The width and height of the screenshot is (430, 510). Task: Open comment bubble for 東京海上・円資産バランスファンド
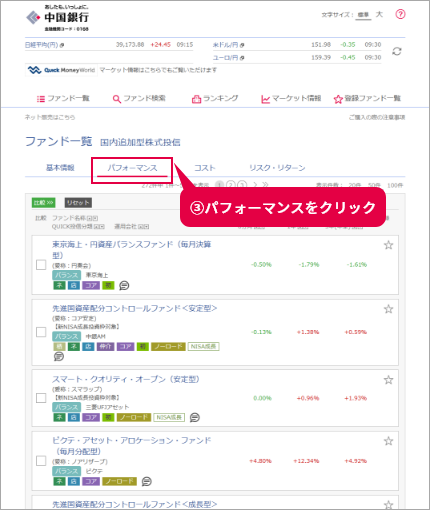point(124,285)
